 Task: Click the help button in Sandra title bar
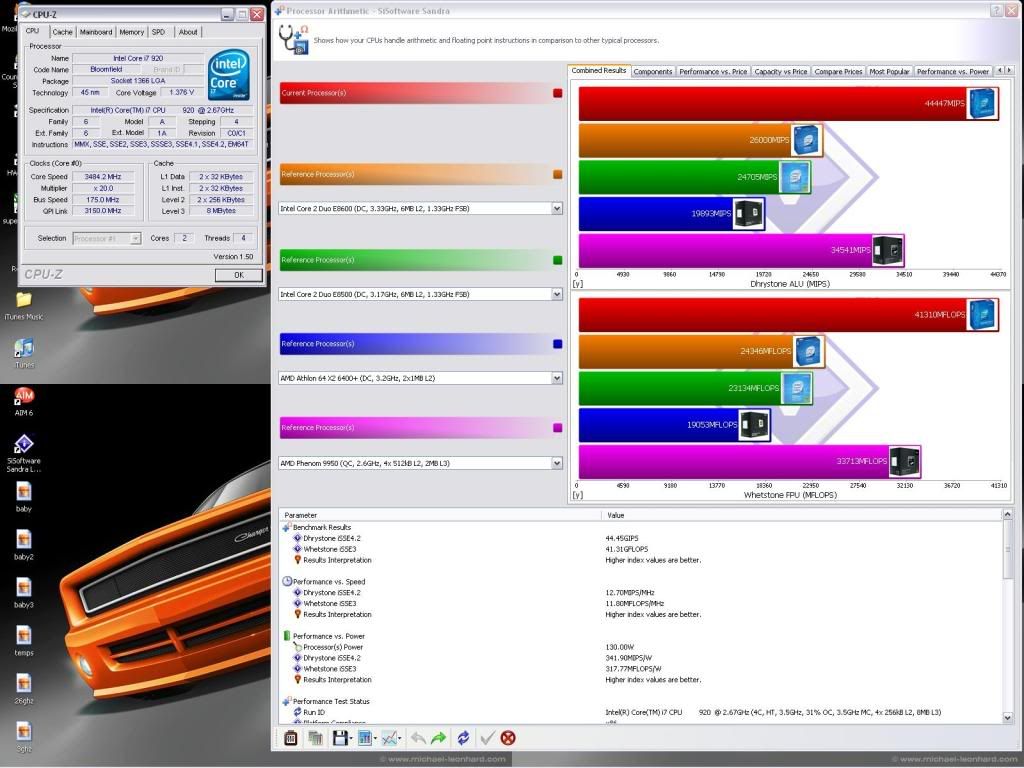pos(996,11)
